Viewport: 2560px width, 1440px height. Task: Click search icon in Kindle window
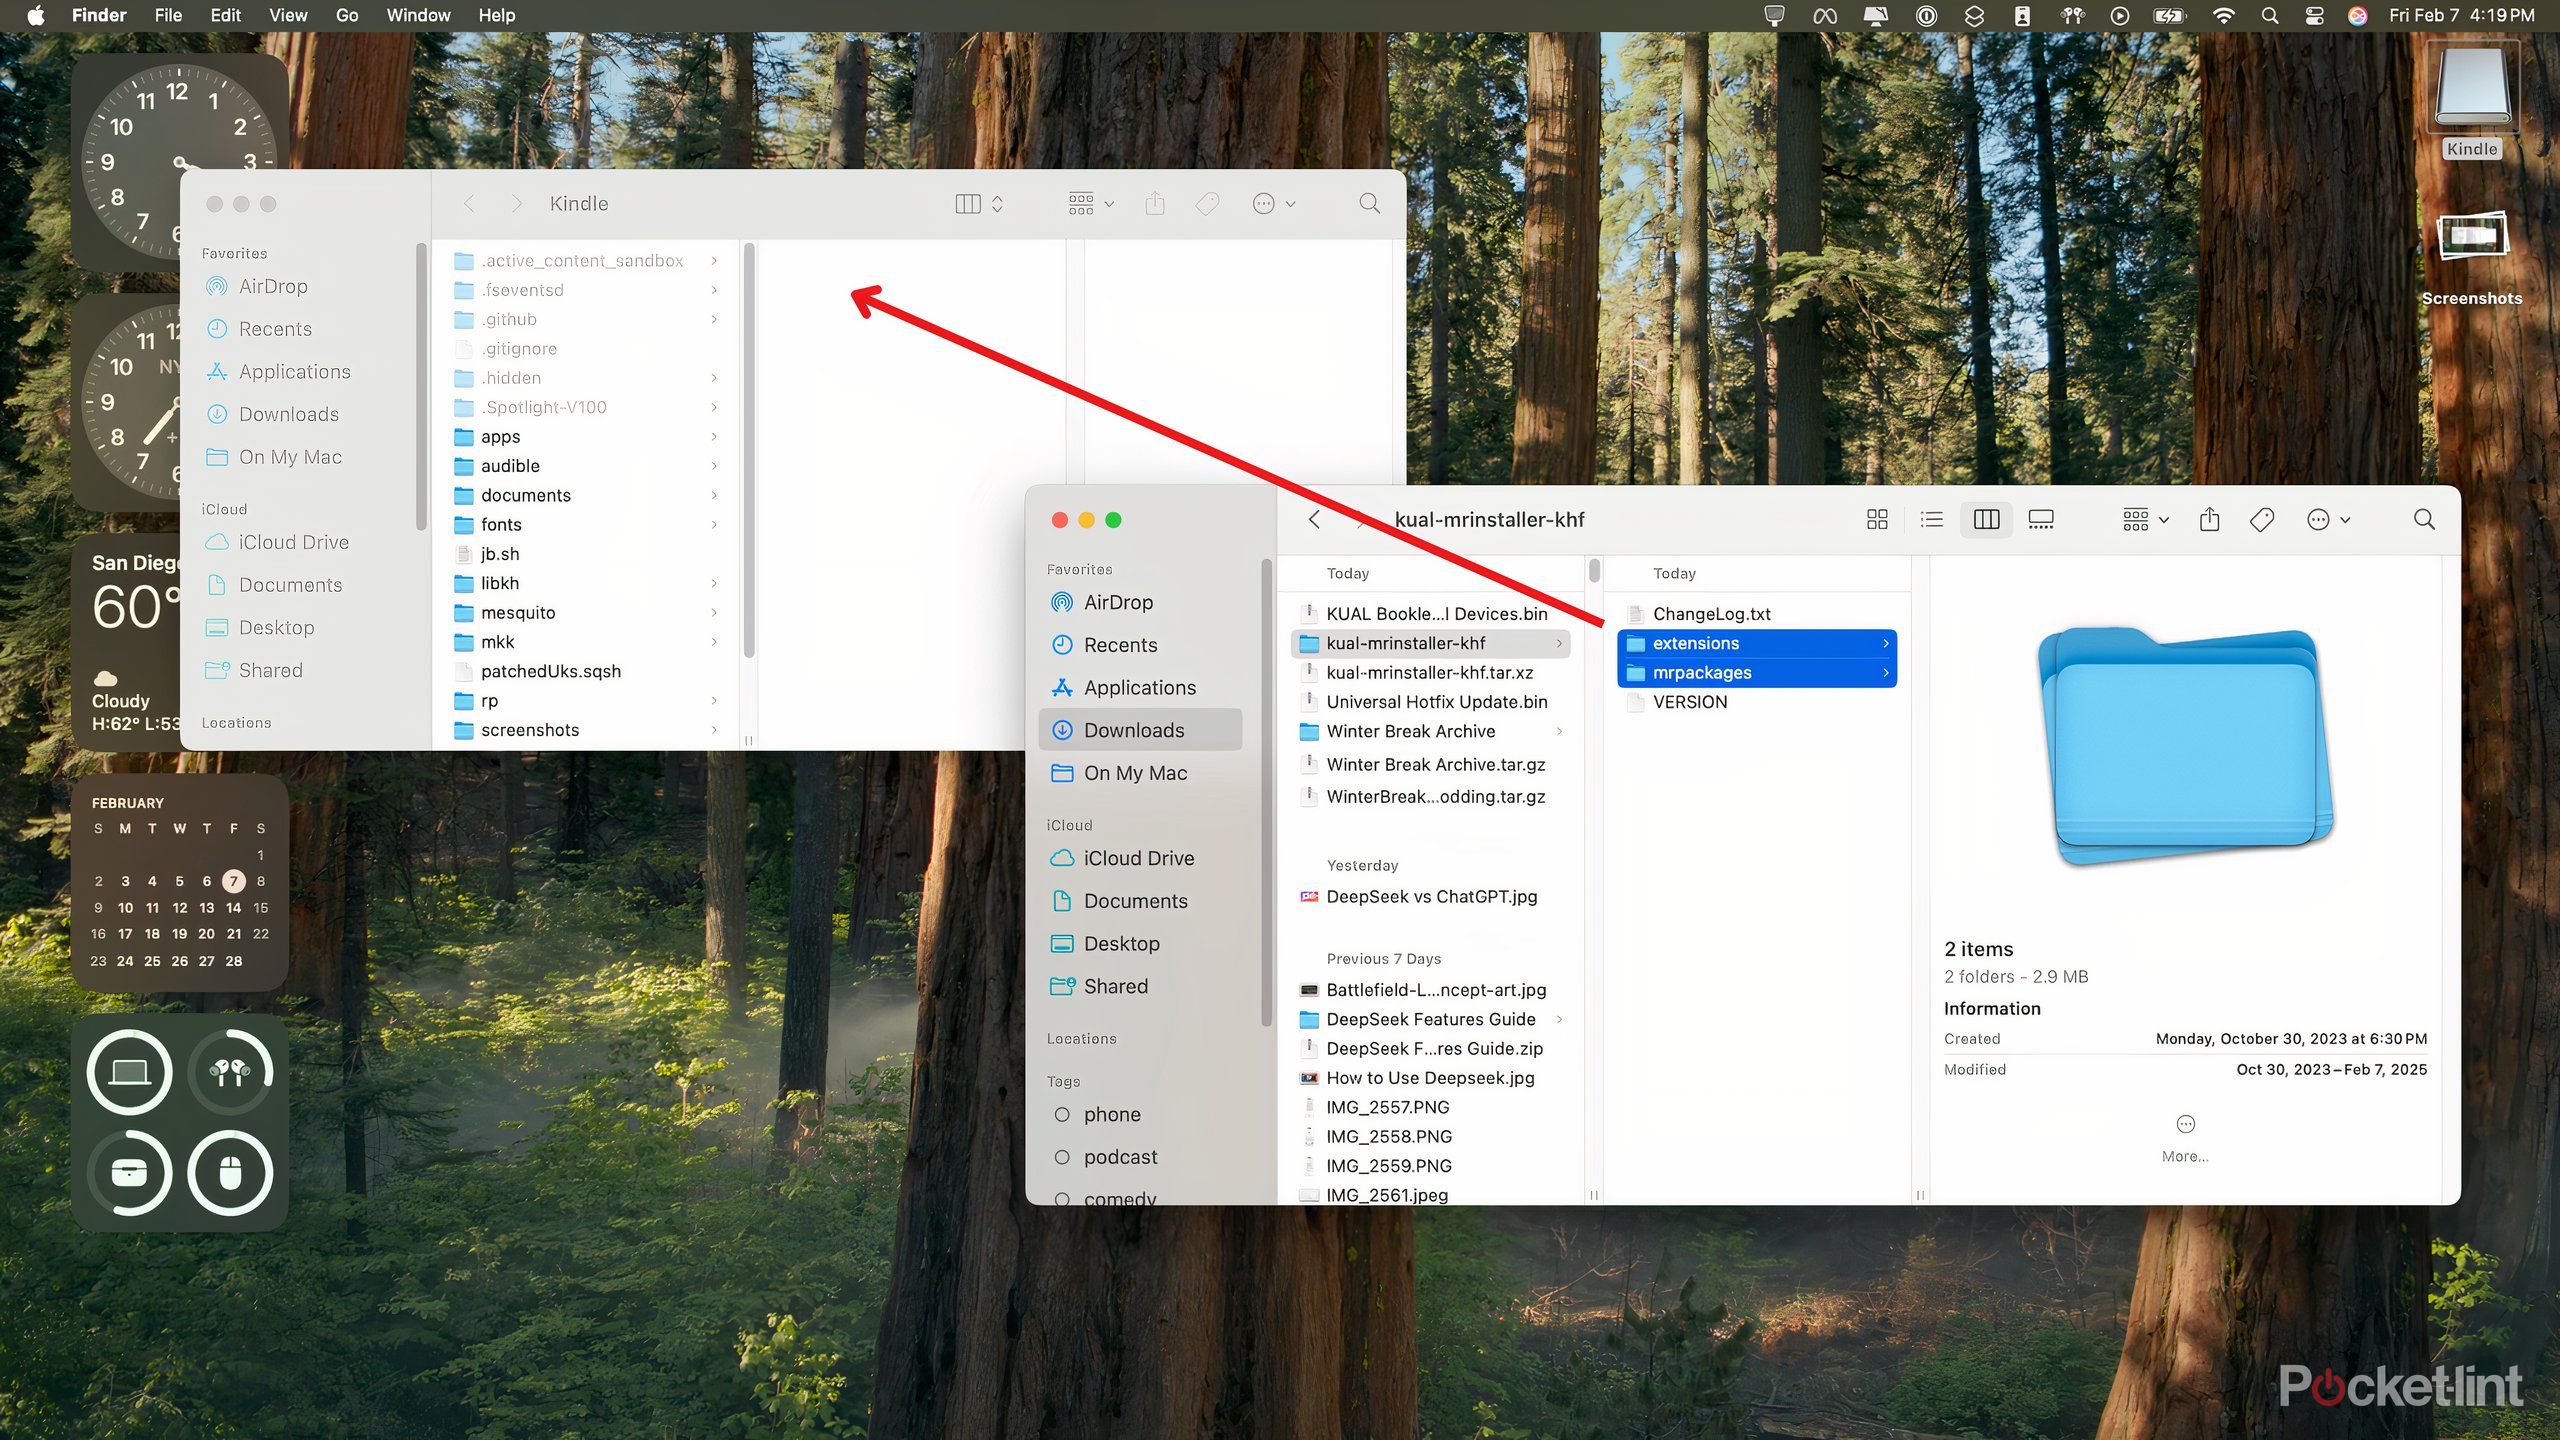1370,204
